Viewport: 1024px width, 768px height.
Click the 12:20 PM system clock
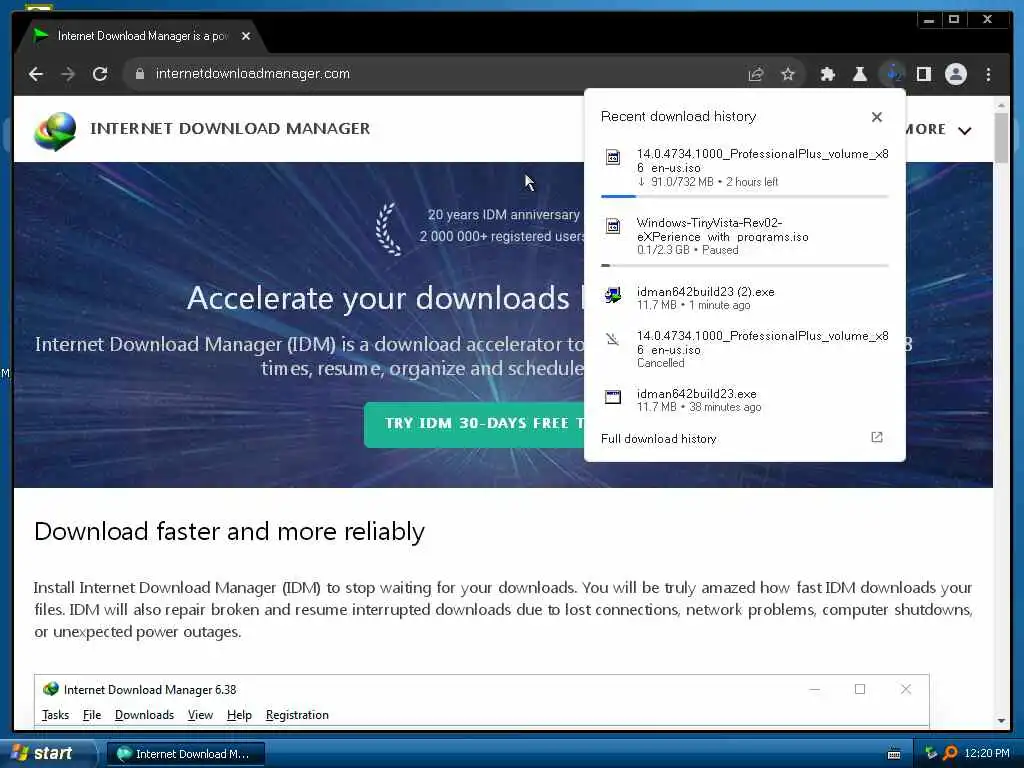tap(987, 754)
